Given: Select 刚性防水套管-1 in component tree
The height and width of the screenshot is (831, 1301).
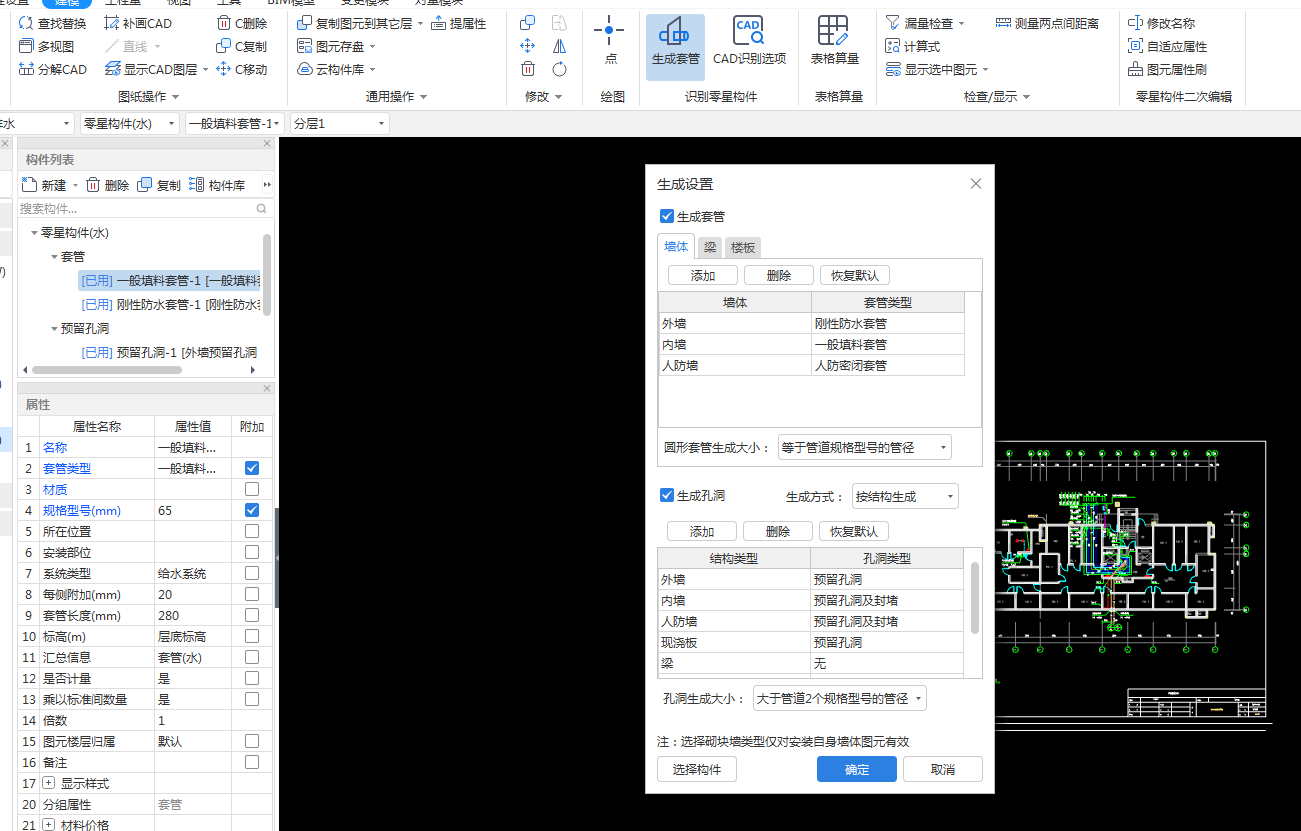Looking at the screenshot, I should (x=171, y=305).
